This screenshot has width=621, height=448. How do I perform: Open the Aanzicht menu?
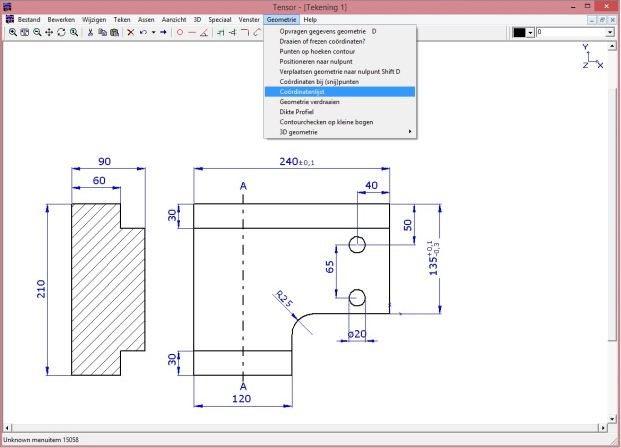click(x=174, y=19)
